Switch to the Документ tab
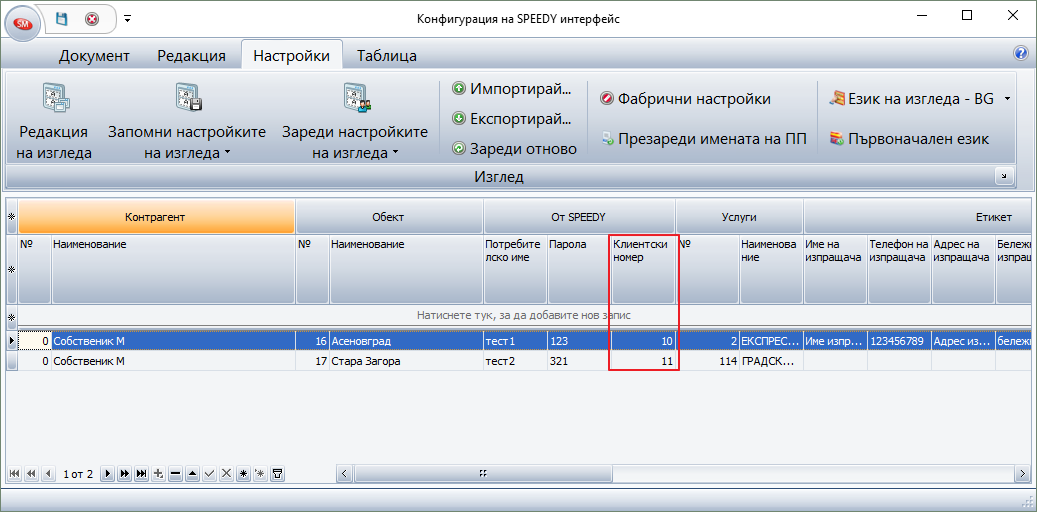Screen dimensions: 1037x512 click(x=95, y=56)
